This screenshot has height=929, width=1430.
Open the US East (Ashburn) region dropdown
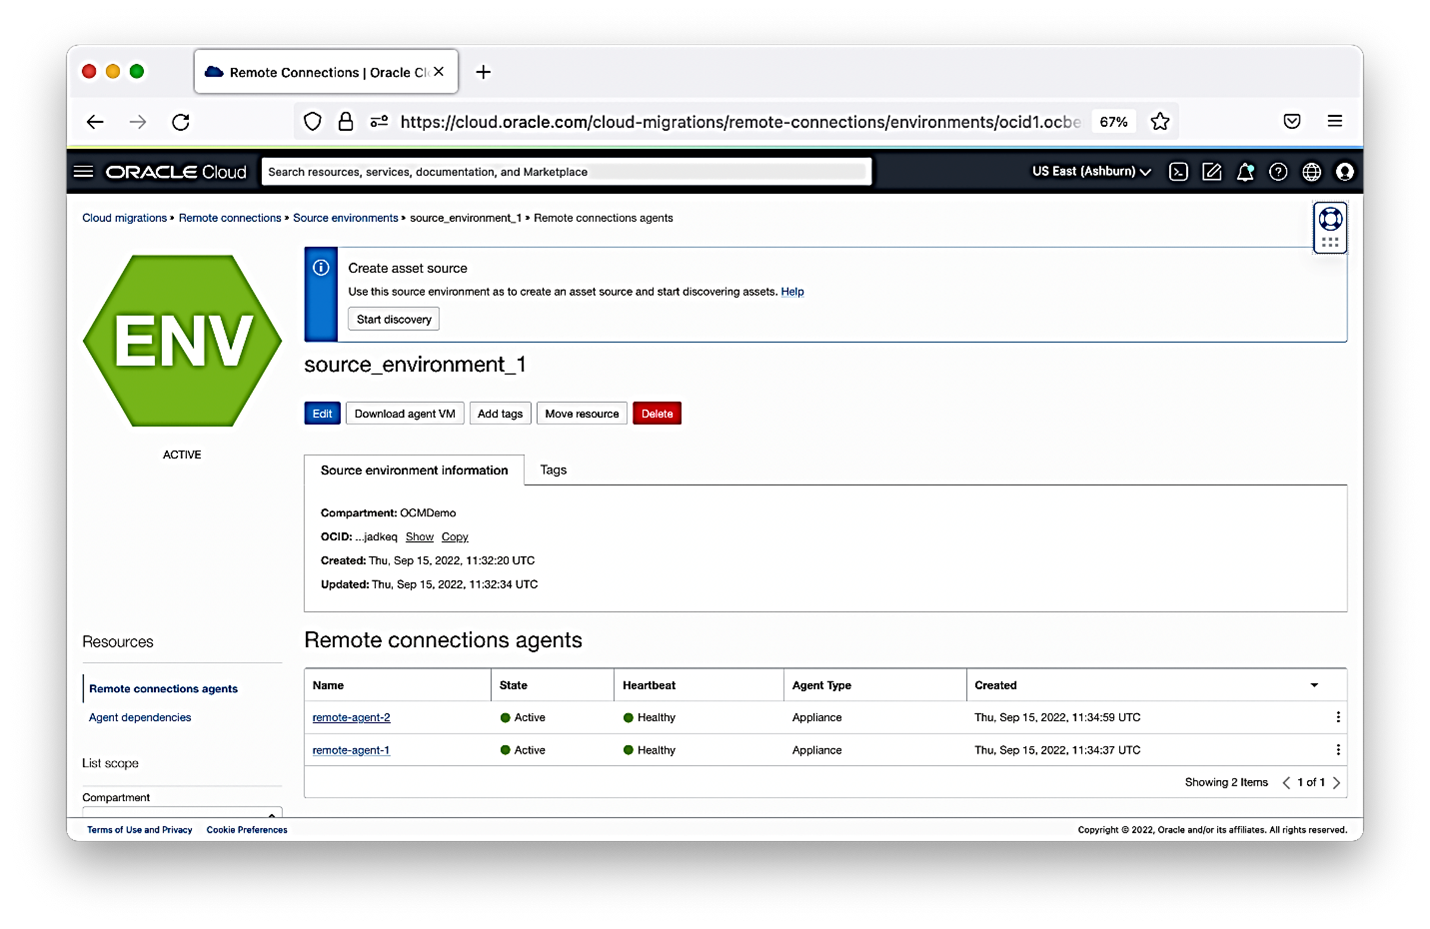tap(1090, 171)
